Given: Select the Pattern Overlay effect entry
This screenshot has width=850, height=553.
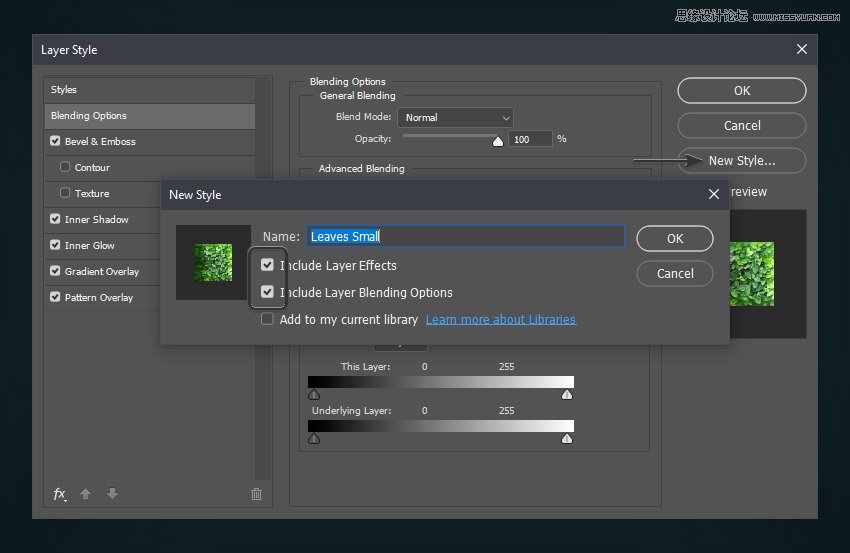Looking at the screenshot, I should click(x=99, y=297).
